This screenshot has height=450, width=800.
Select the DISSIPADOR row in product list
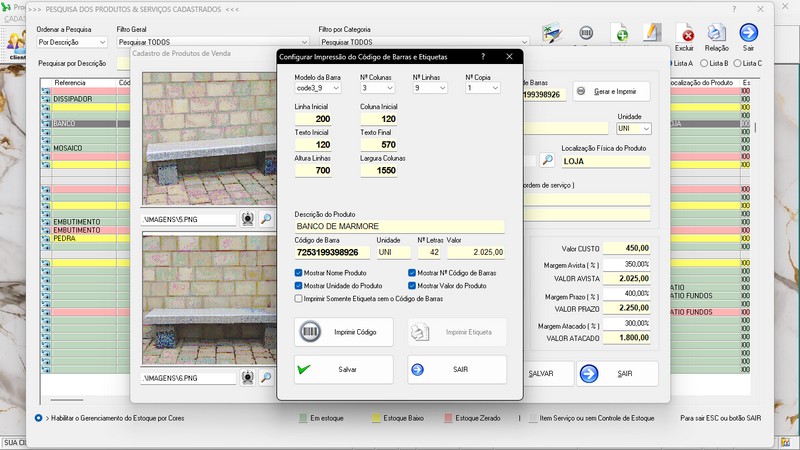click(73, 99)
